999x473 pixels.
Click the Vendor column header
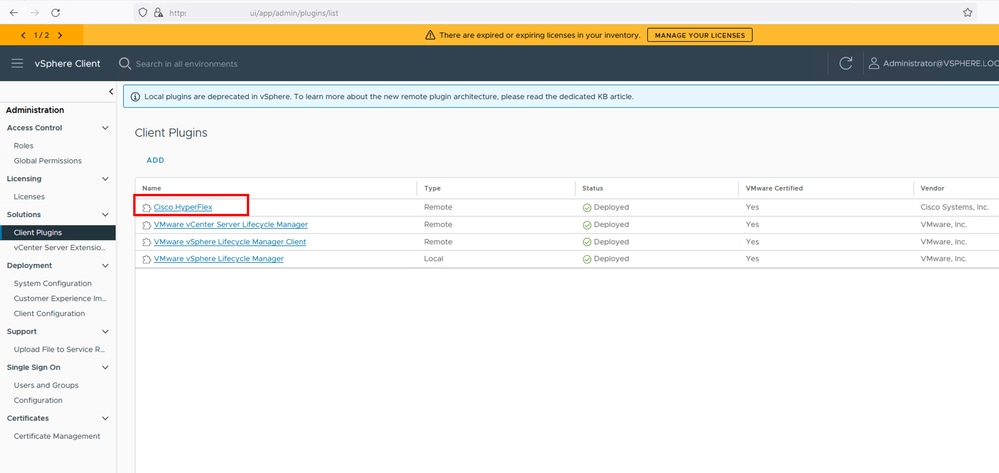pos(932,189)
